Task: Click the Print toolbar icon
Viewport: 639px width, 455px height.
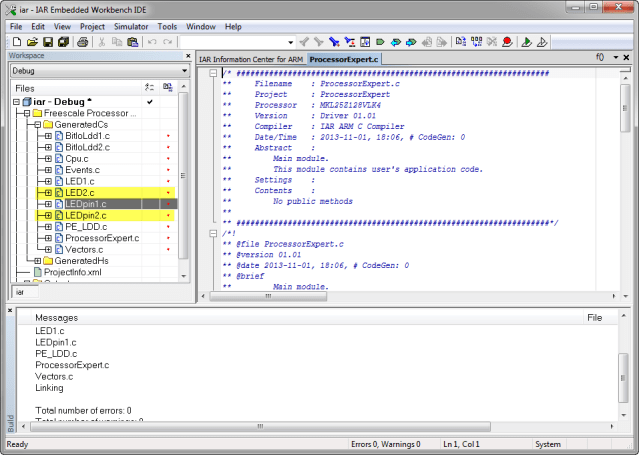Action: (x=83, y=42)
